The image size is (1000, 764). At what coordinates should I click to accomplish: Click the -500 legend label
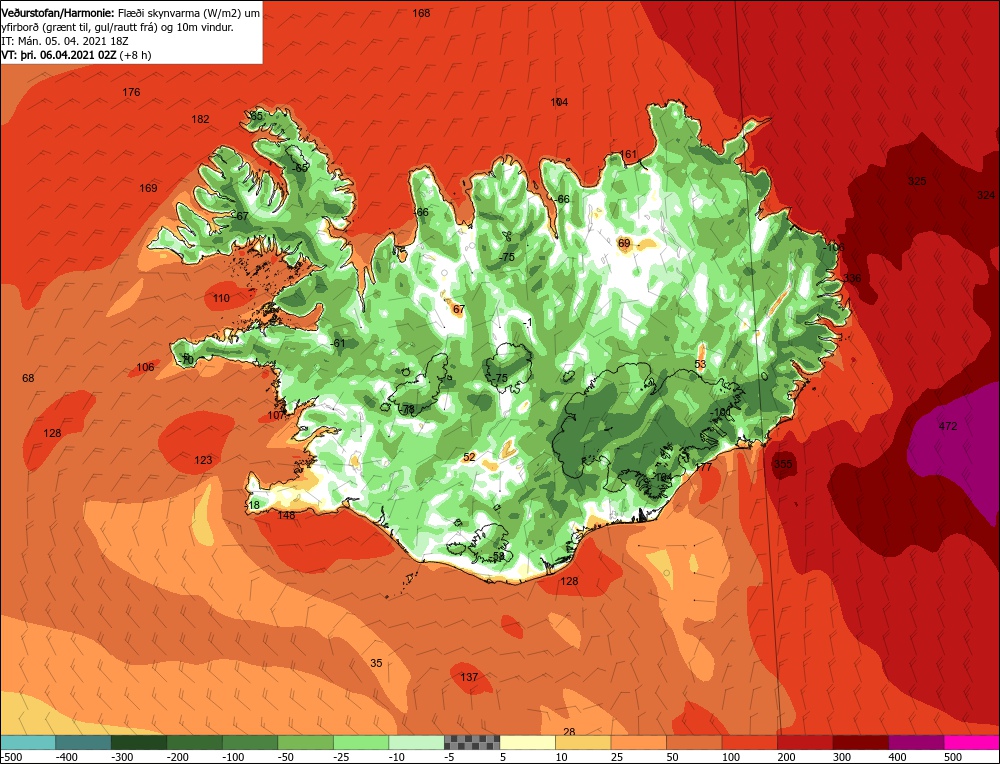coord(11,757)
